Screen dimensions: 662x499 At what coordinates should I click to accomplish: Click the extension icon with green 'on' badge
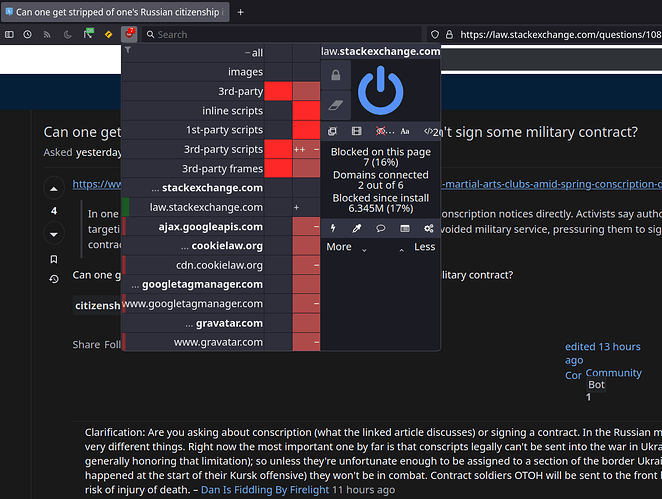(x=88, y=33)
